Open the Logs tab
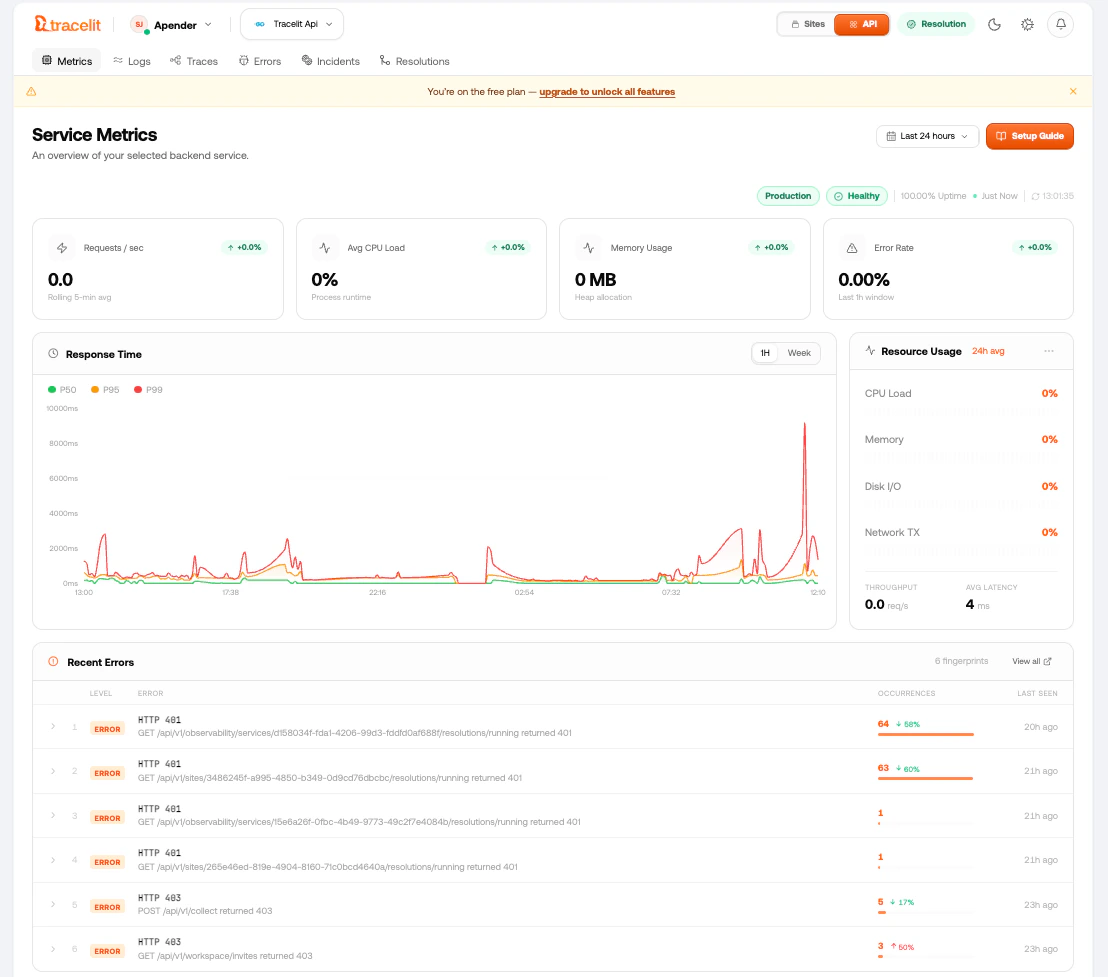1108x977 pixels. tap(132, 61)
